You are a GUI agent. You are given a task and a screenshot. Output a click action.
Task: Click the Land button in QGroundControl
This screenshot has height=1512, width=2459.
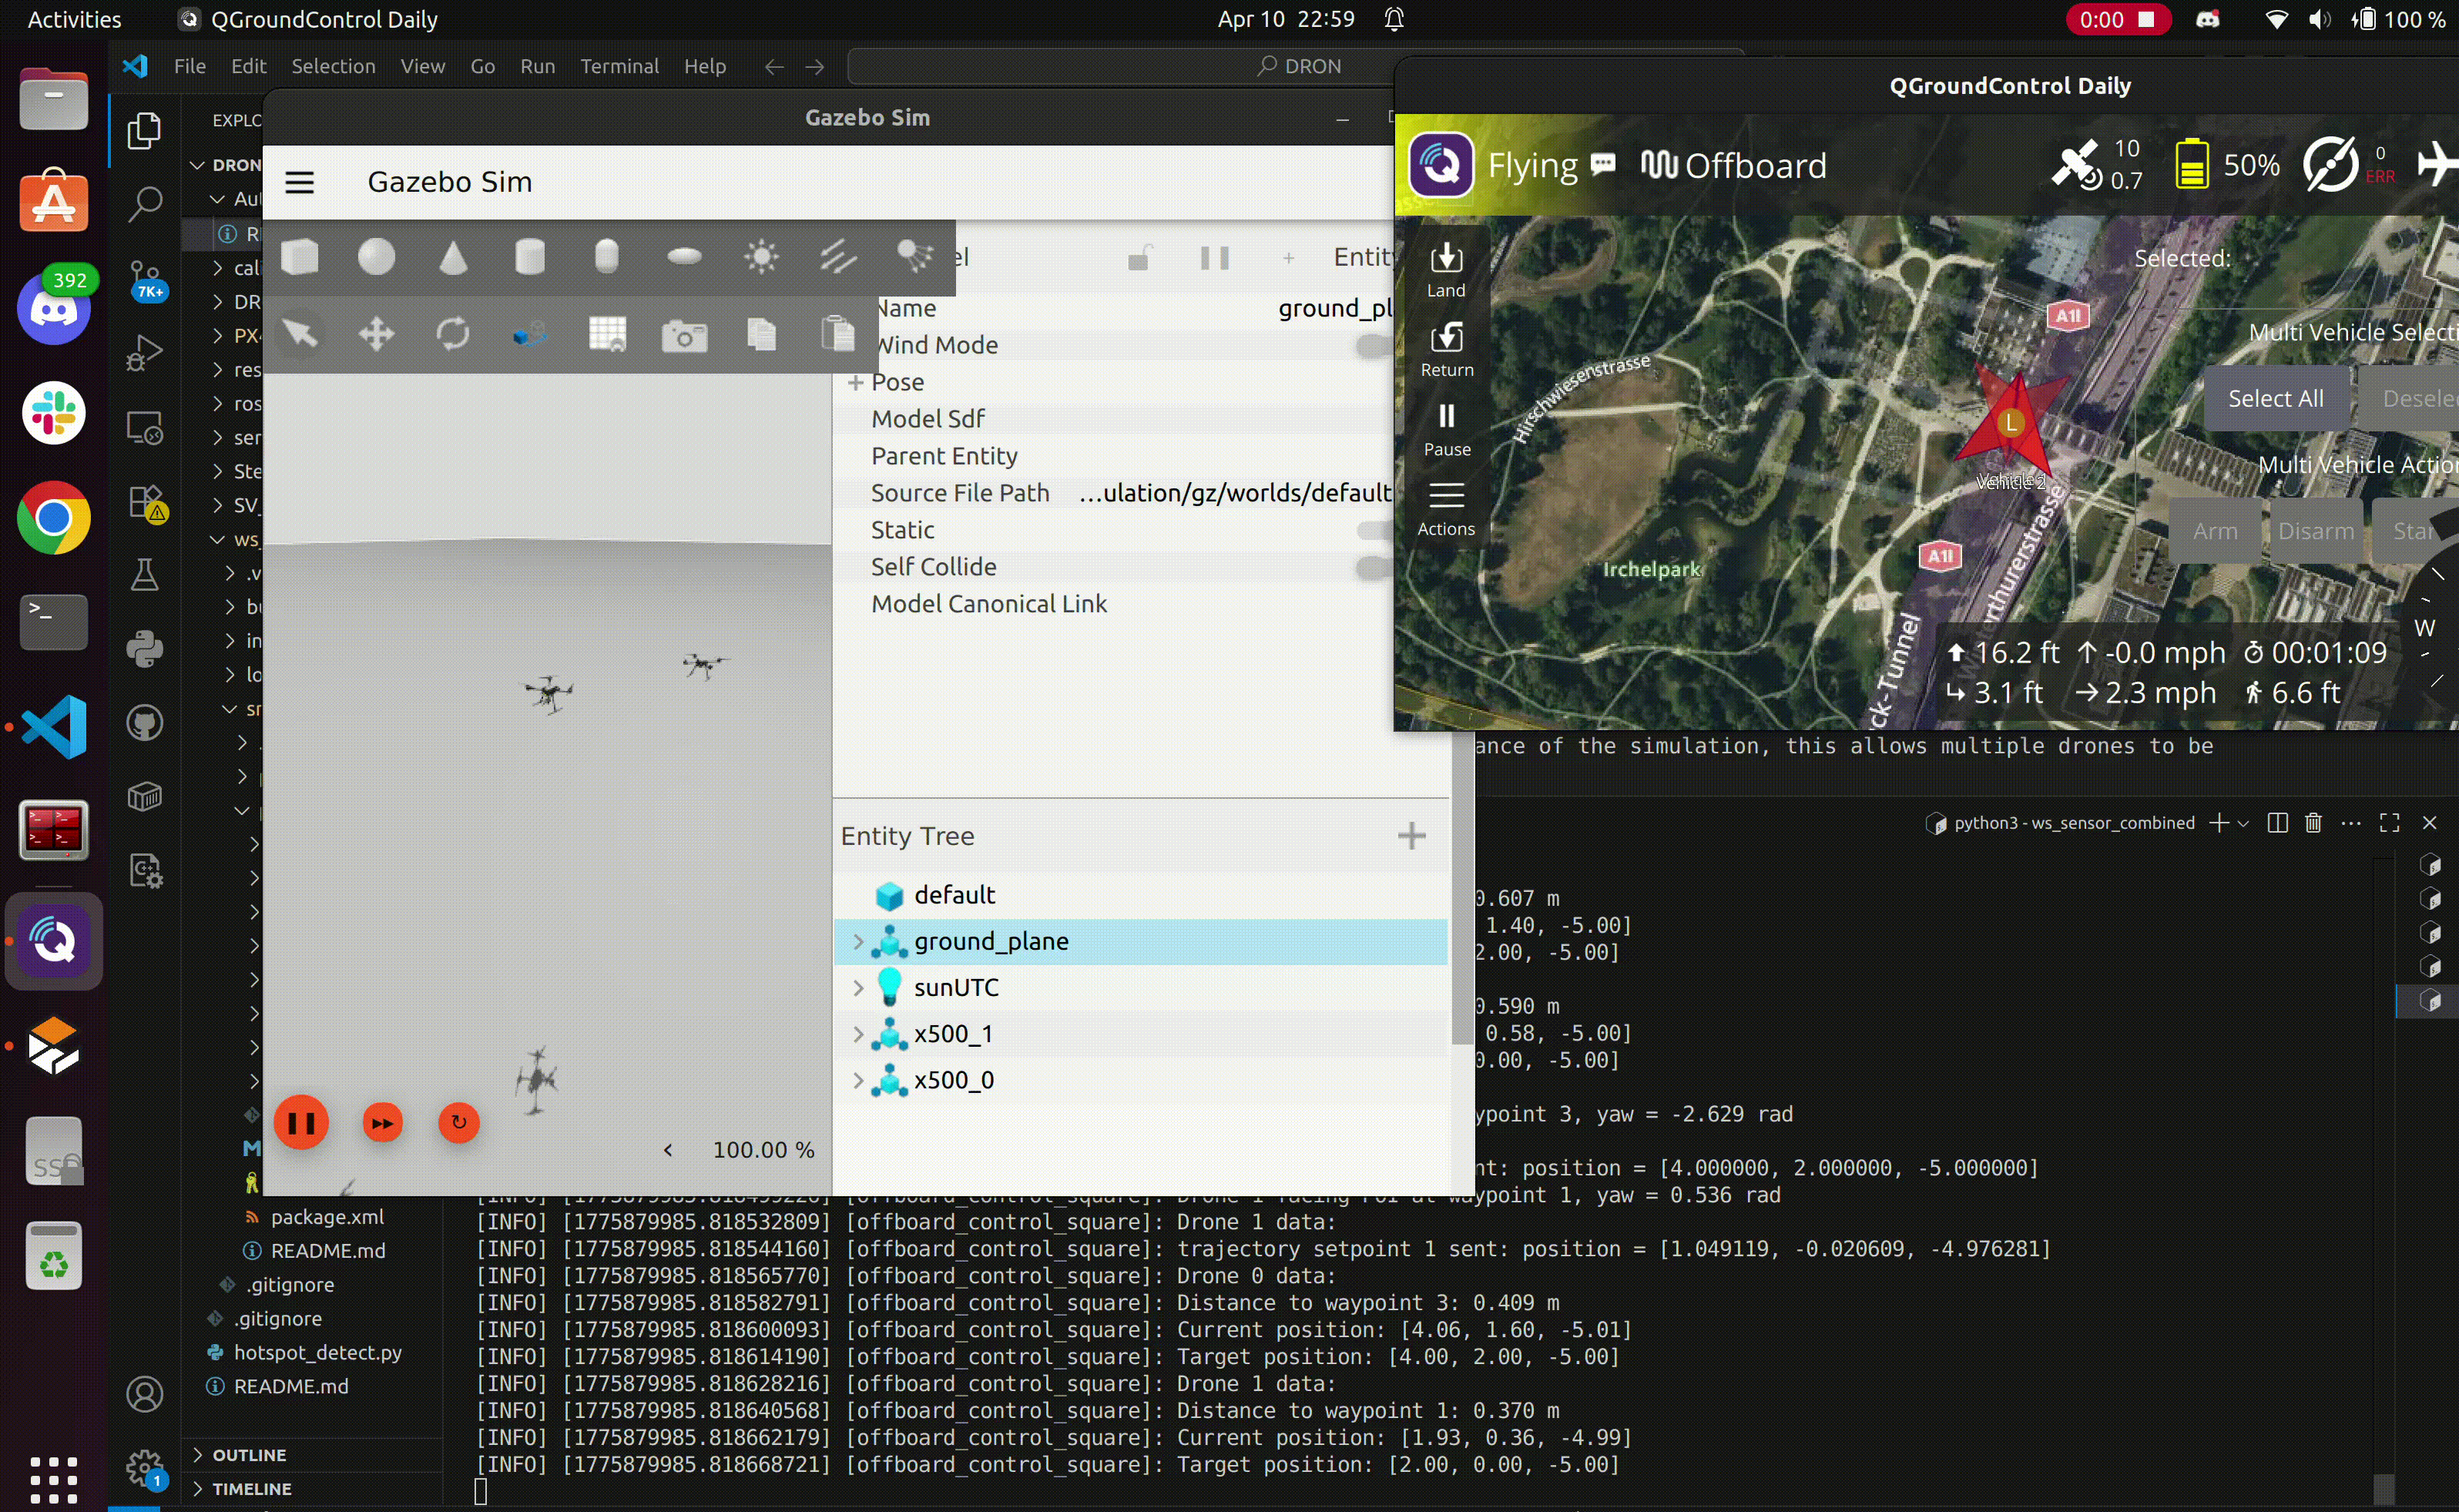point(1446,270)
